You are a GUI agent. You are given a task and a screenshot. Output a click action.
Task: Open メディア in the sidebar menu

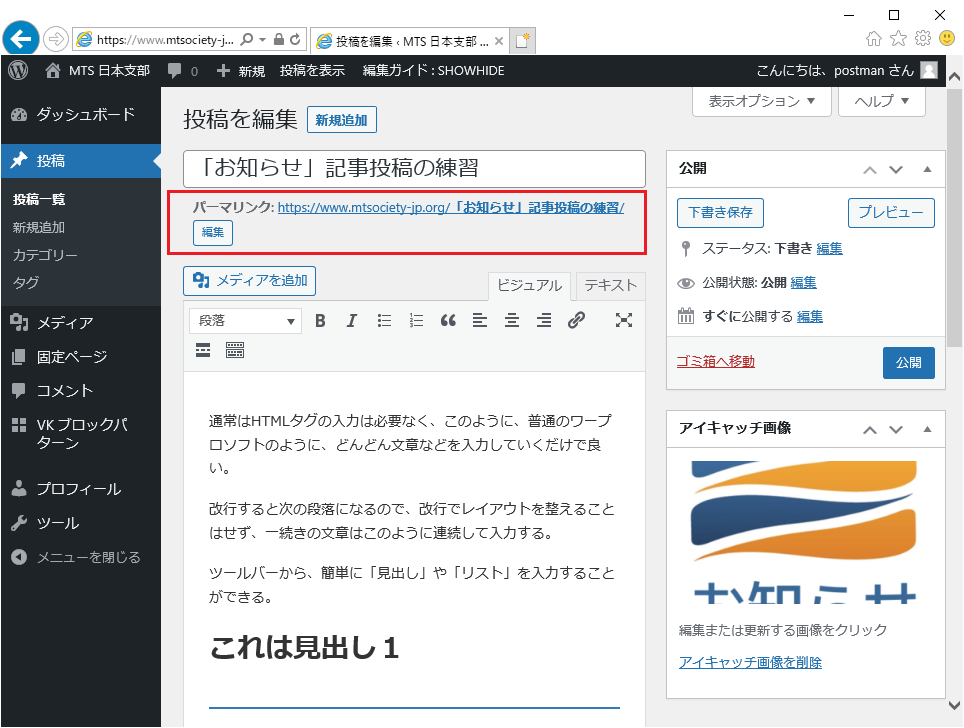[65, 322]
